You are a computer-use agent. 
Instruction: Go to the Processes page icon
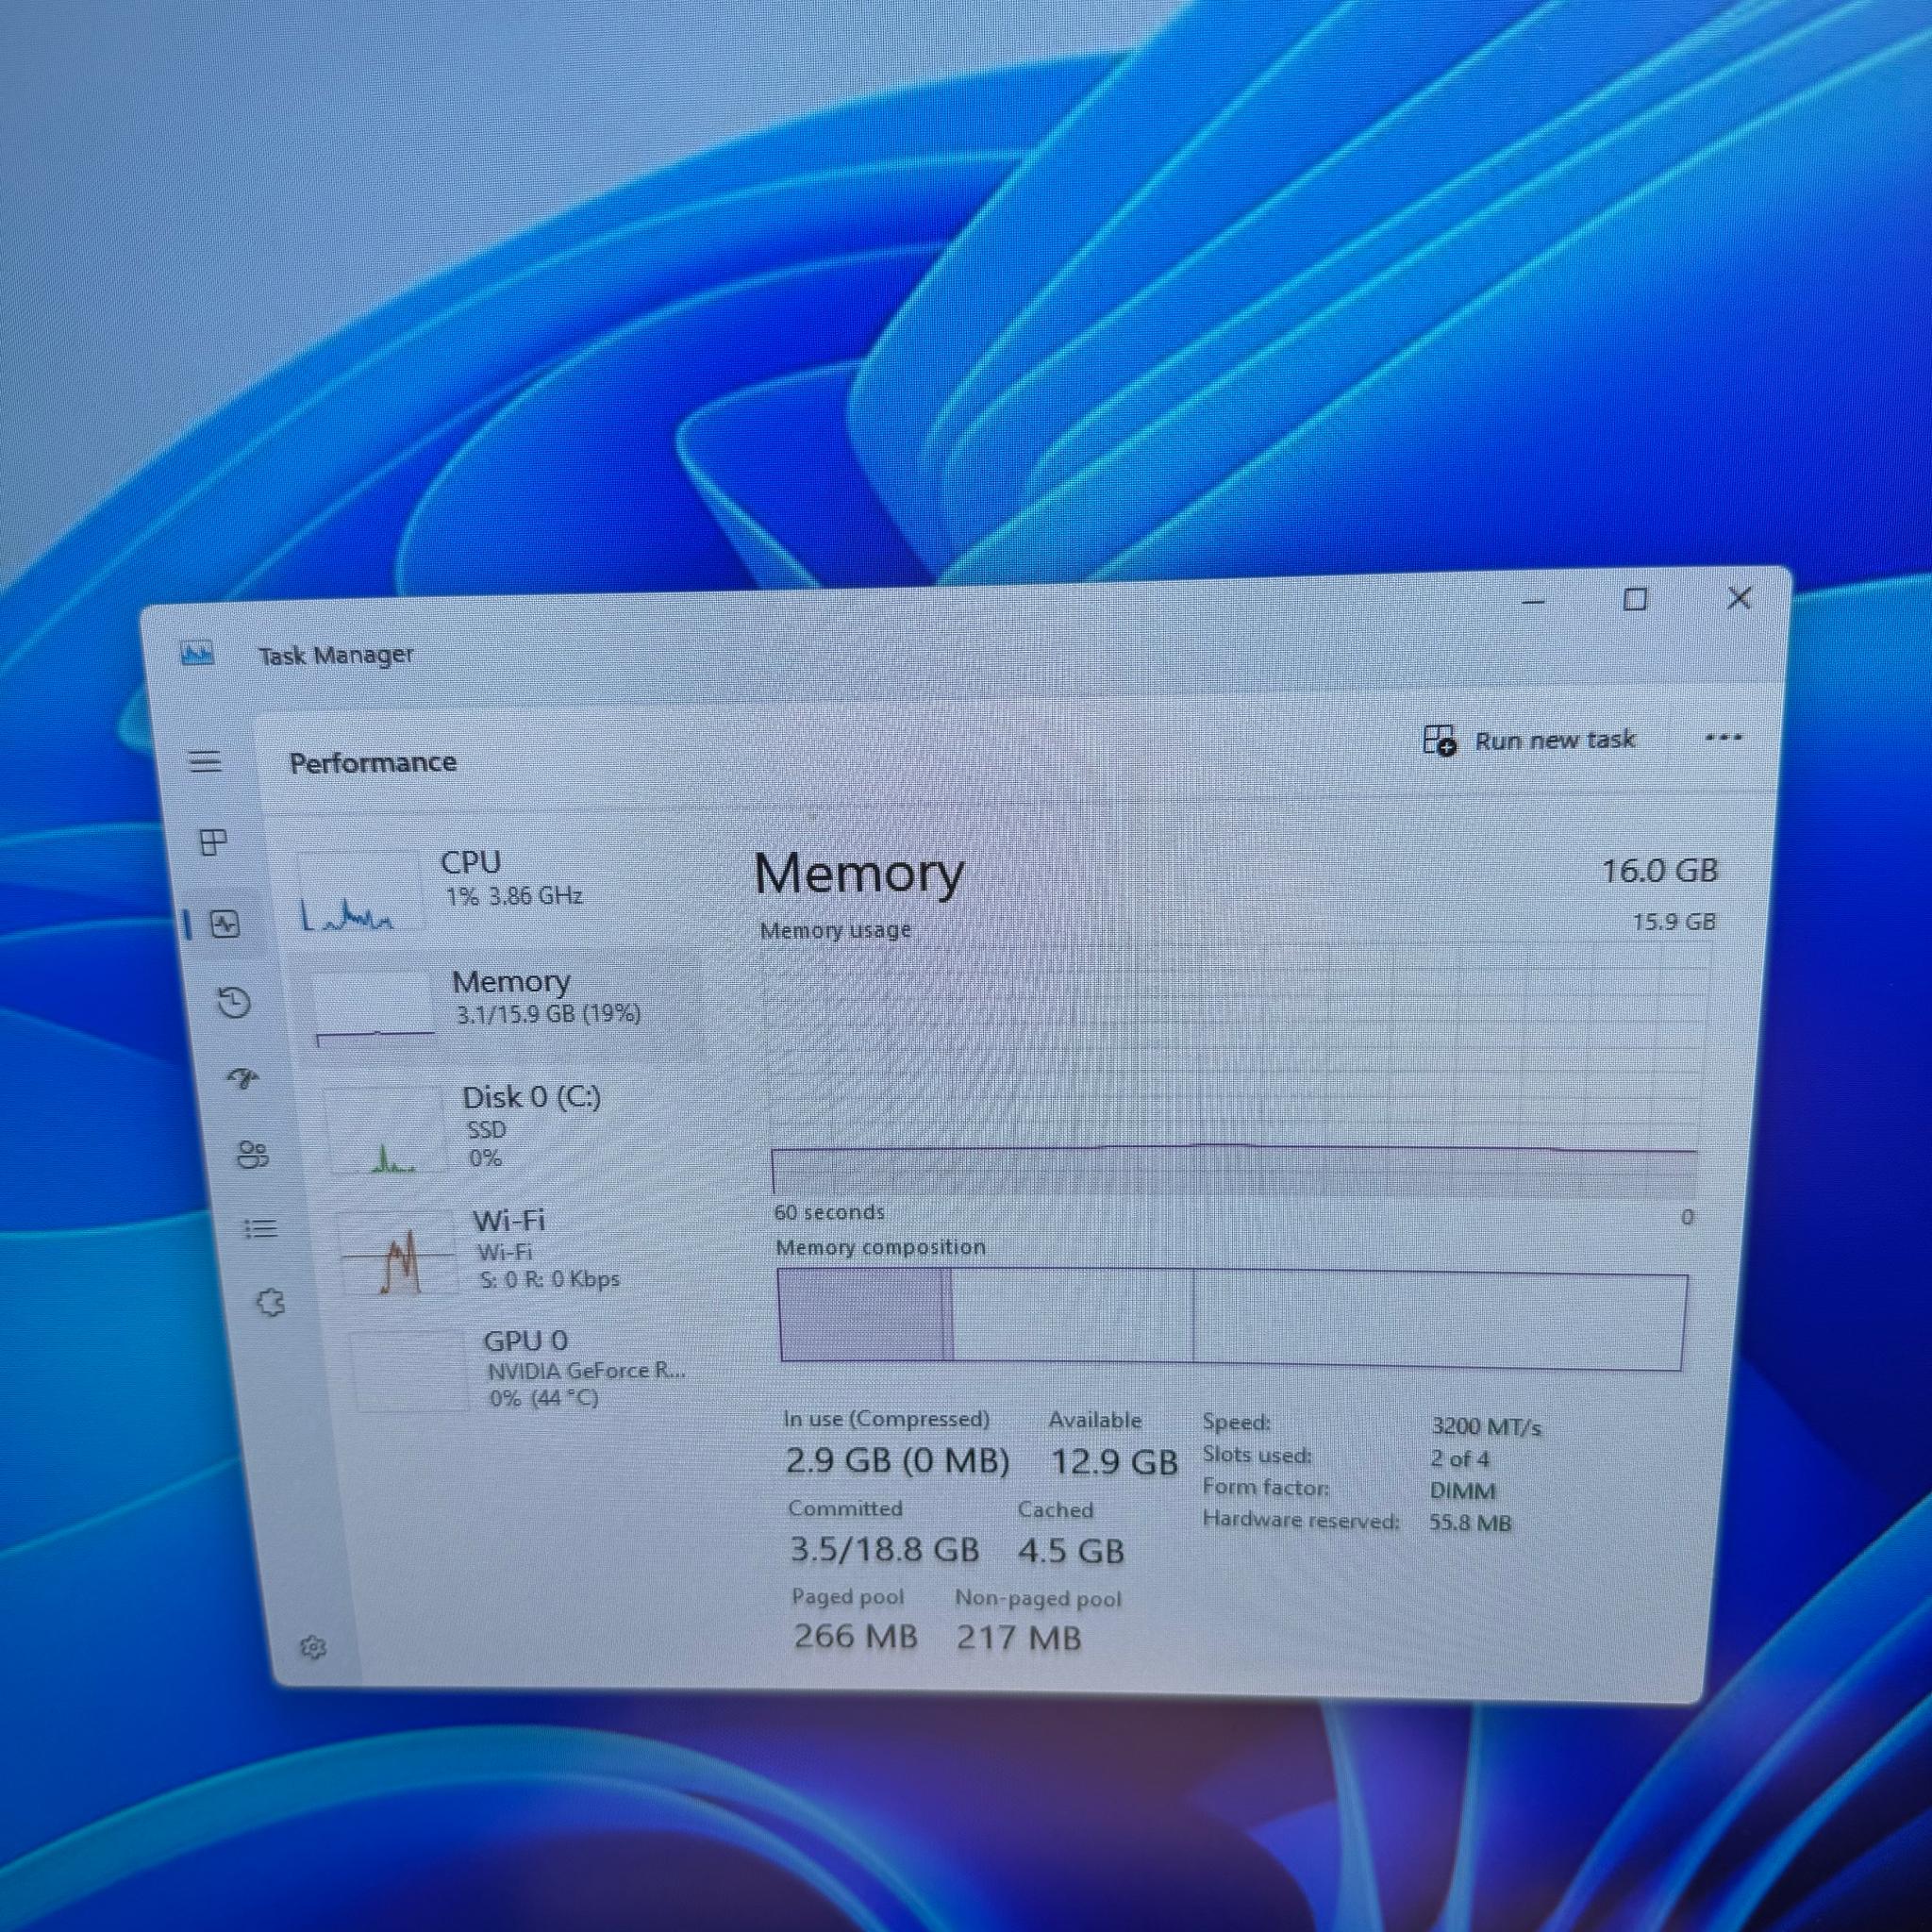tap(213, 842)
